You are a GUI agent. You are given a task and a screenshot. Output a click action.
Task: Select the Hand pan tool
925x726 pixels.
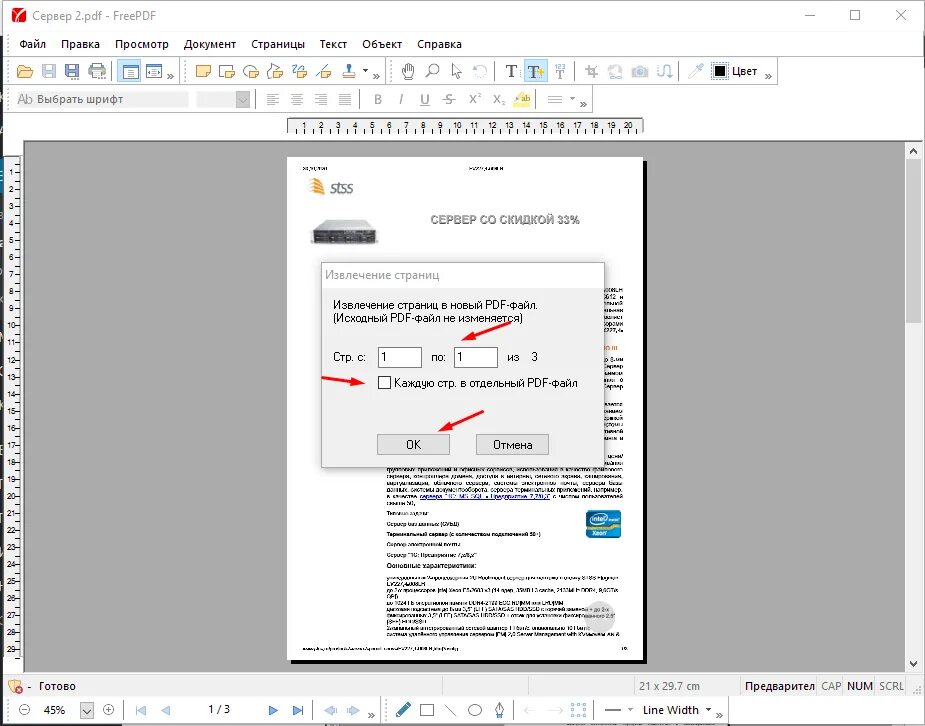pyautogui.click(x=408, y=71)
